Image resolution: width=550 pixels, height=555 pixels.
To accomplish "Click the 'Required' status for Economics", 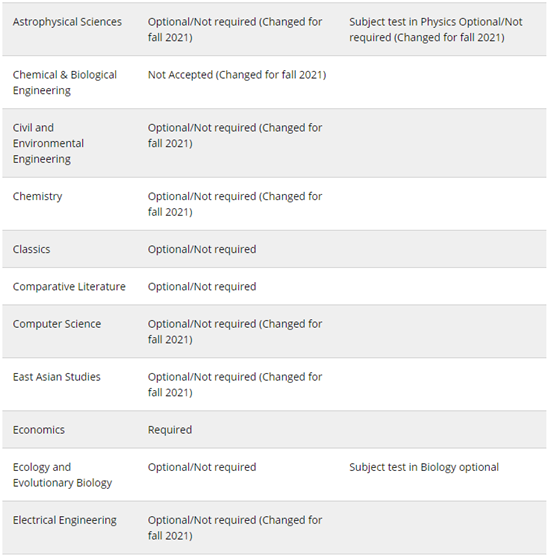I will click(x=170, y=430).
